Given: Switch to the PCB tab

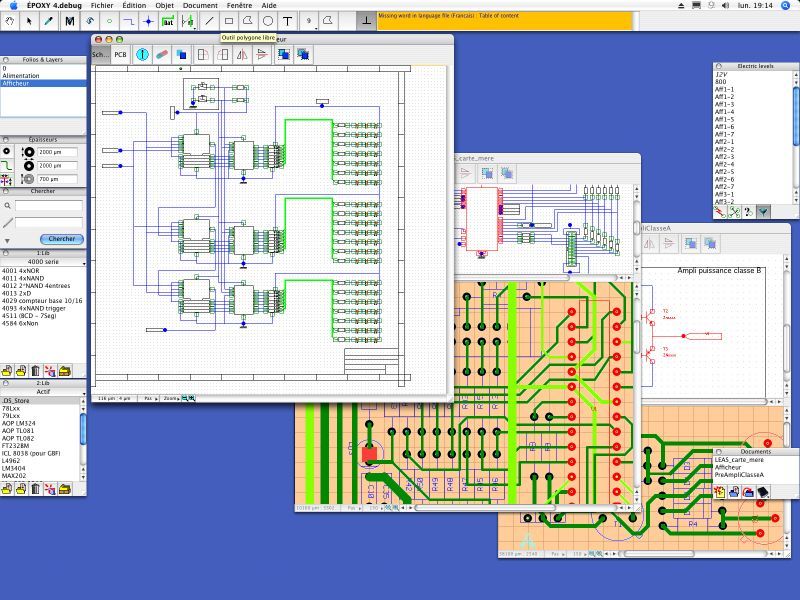Looking at the screenshot, I should click(x=120, y=55).
